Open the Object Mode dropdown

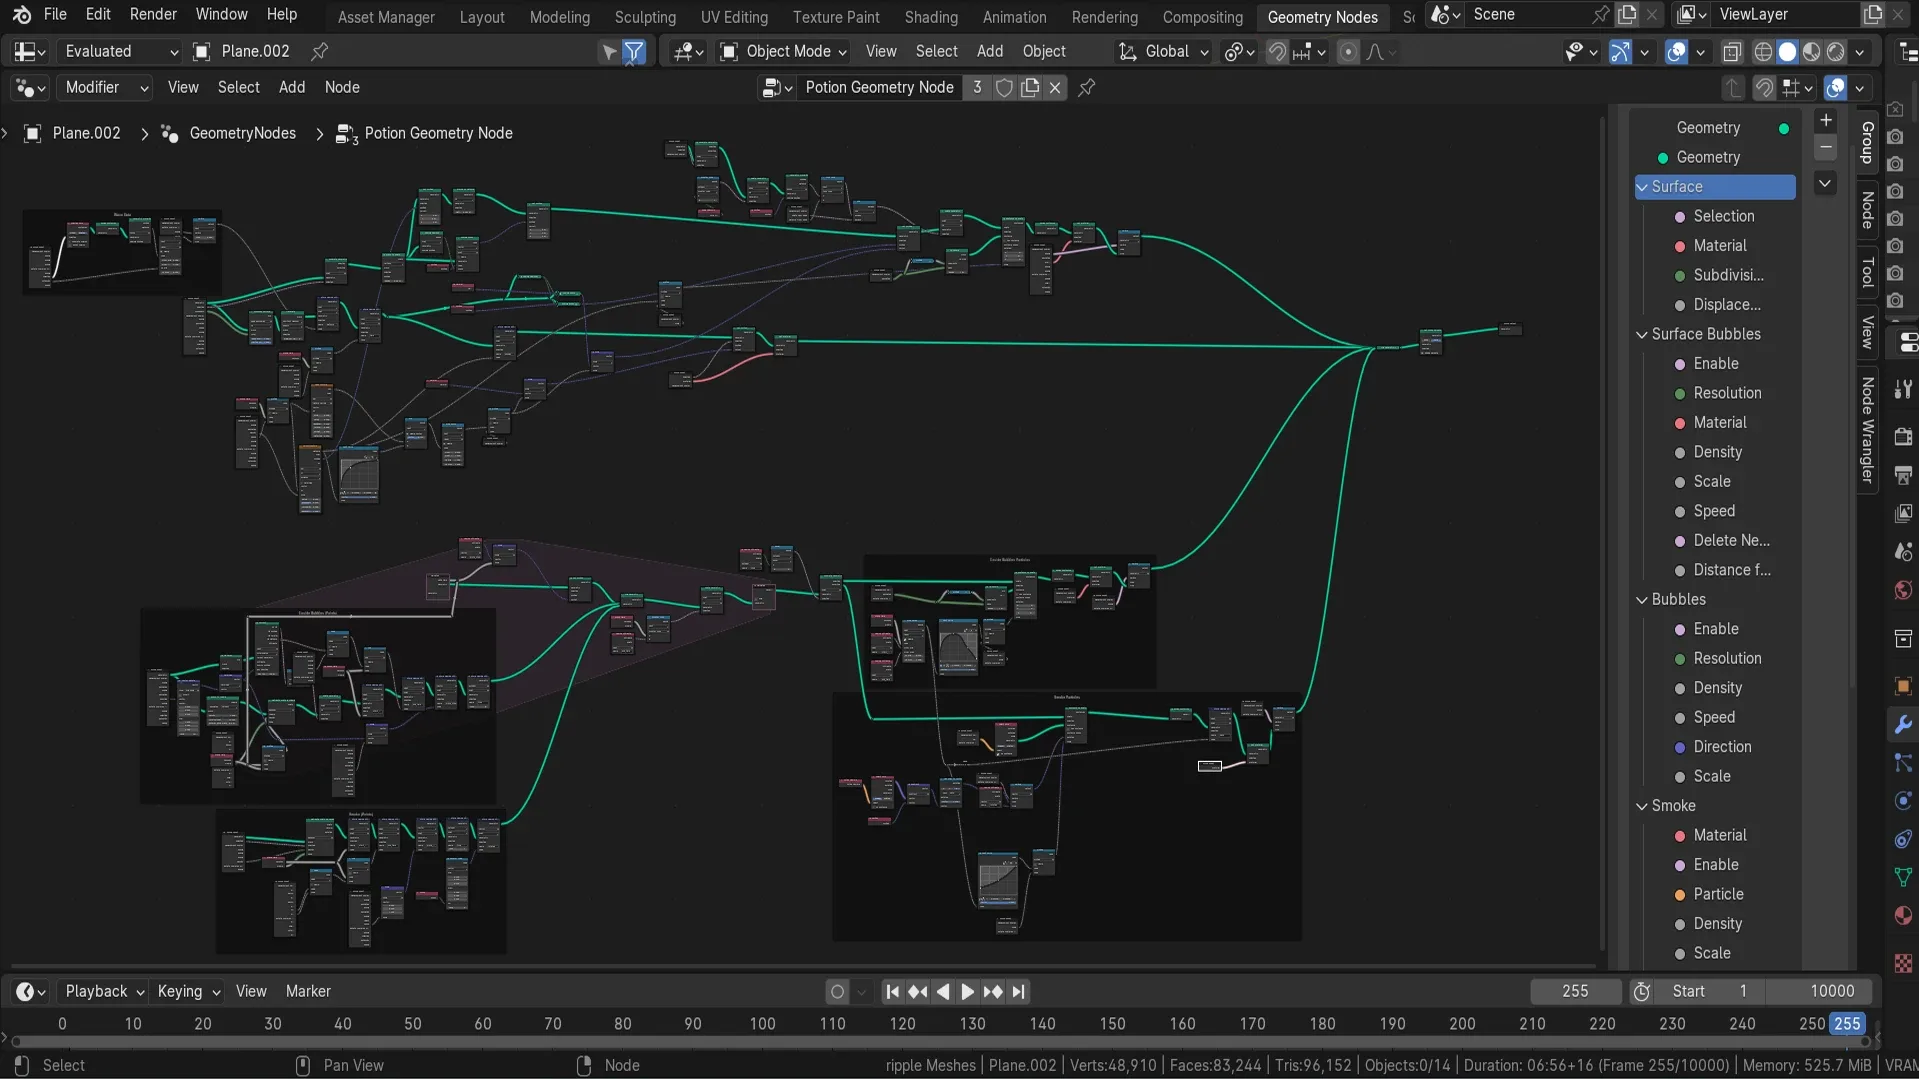pos(782,51)
